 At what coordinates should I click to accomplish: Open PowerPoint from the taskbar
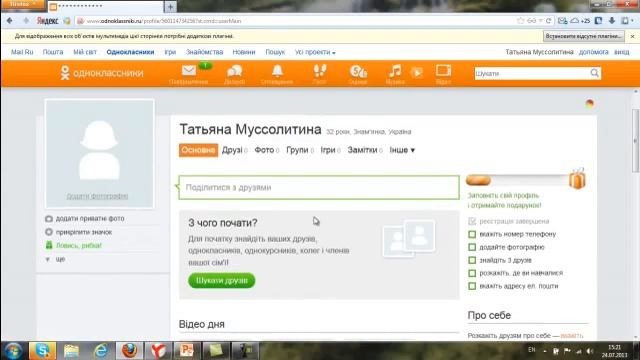187,351
